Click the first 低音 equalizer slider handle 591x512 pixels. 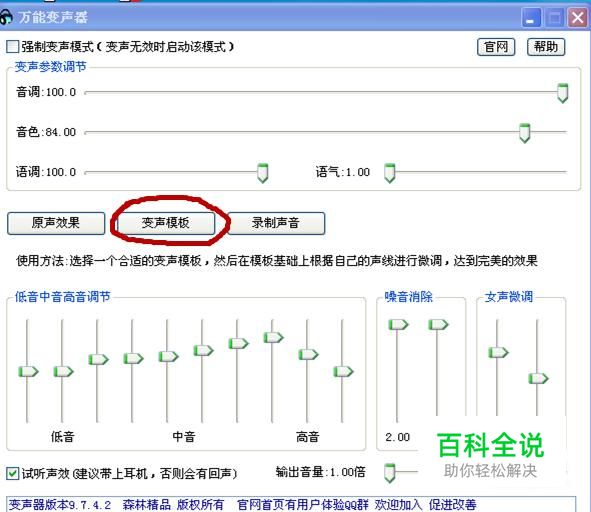click(28, 372)
